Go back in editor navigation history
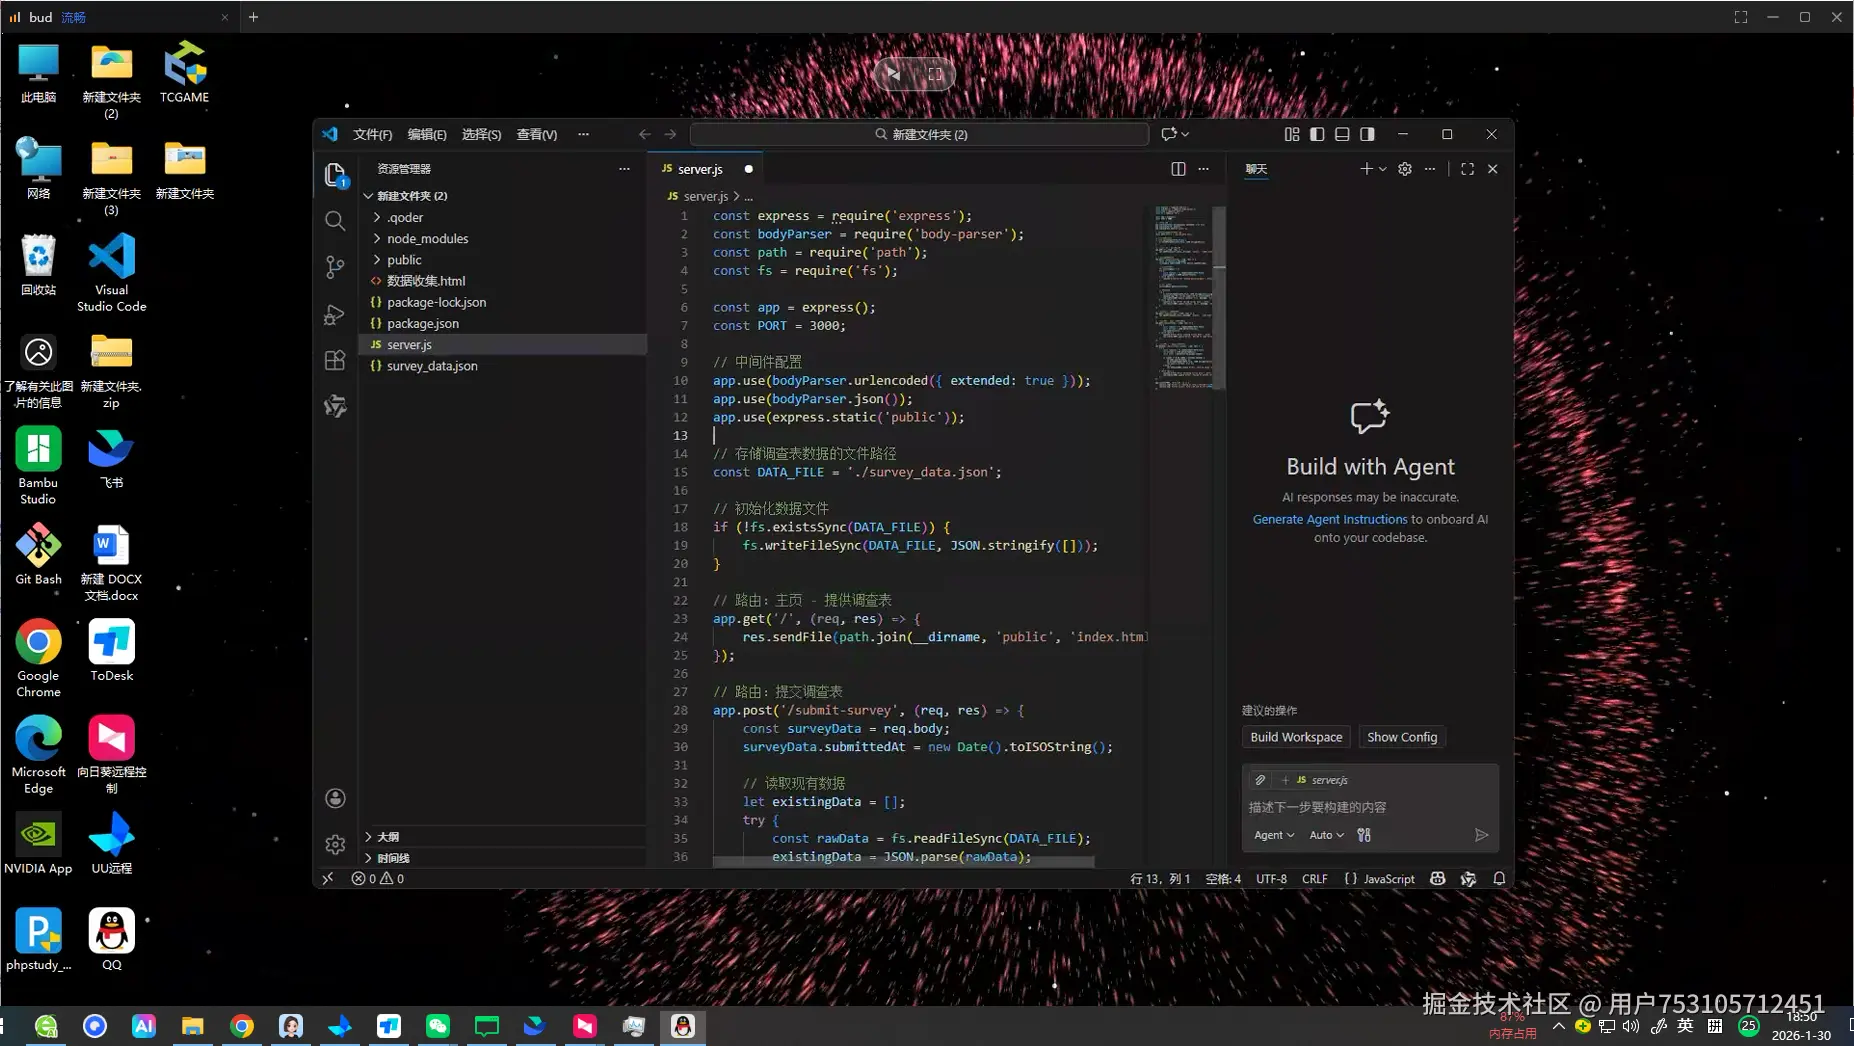Viewport: 1854px width, 1046px height. point(645,134)
